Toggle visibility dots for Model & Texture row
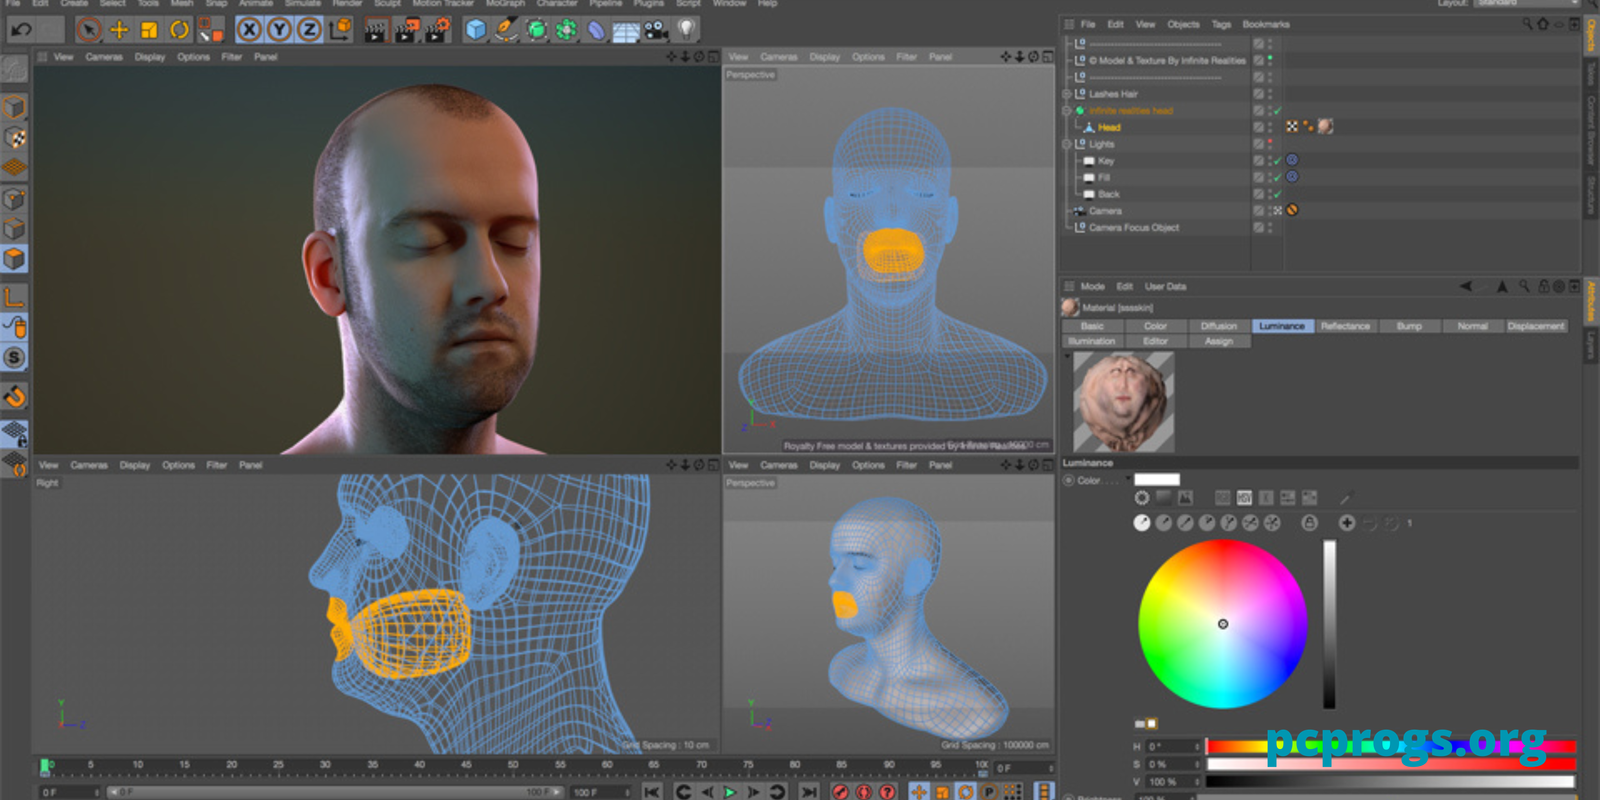1600x800 pixels. point(1270,60)
